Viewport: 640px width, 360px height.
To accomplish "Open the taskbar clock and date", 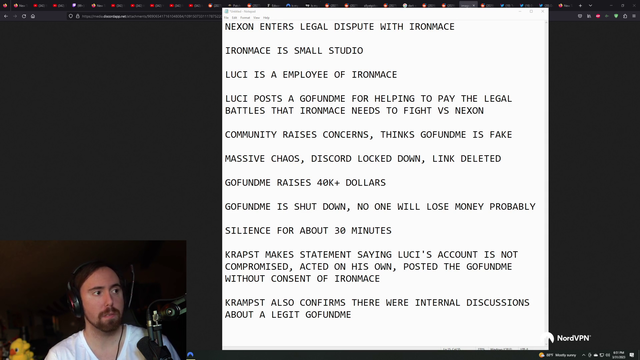I will [x=618, y=355].
